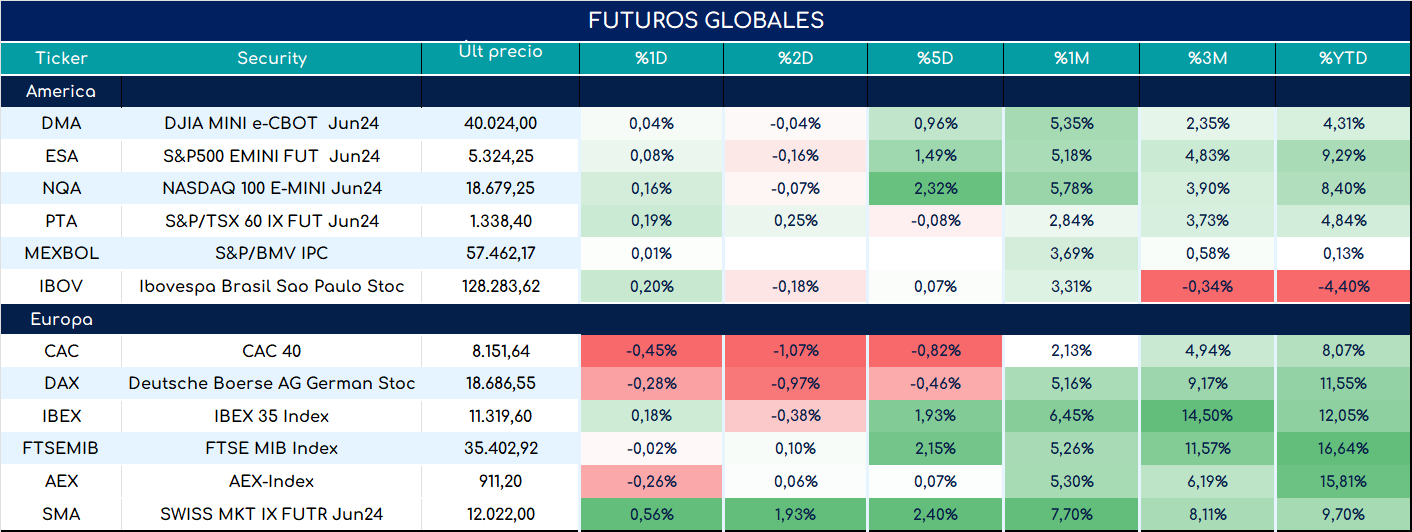Click the FUTUROS GLOBALES title banner
The image size is (1412, 532).
click(x=706, y=21)
